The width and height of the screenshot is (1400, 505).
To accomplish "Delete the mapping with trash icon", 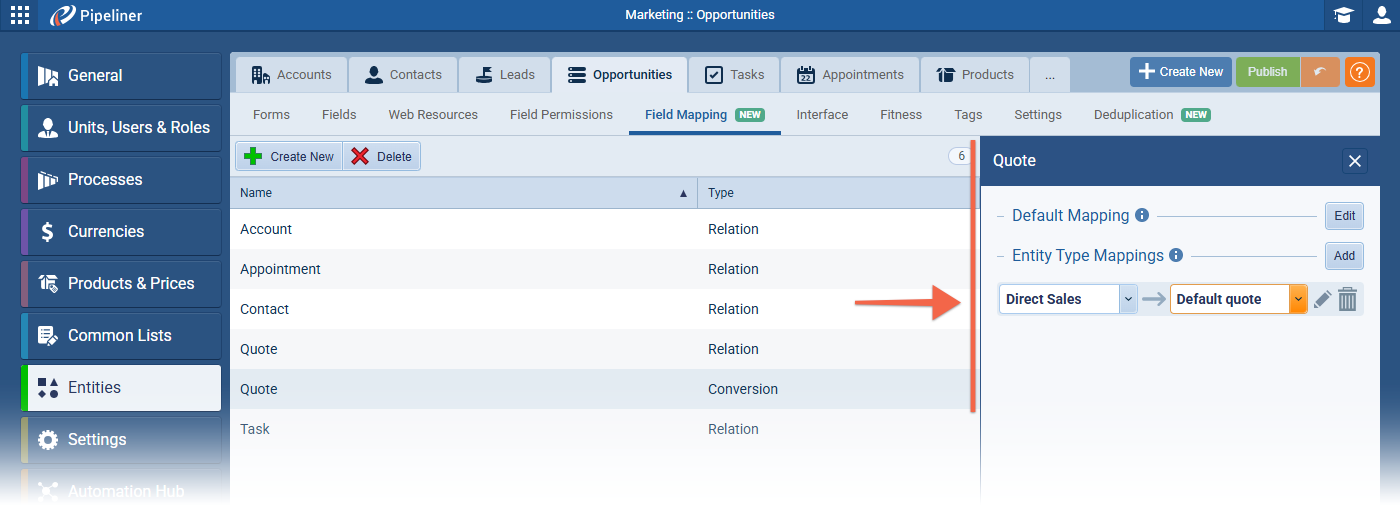I will [1347, 299].
